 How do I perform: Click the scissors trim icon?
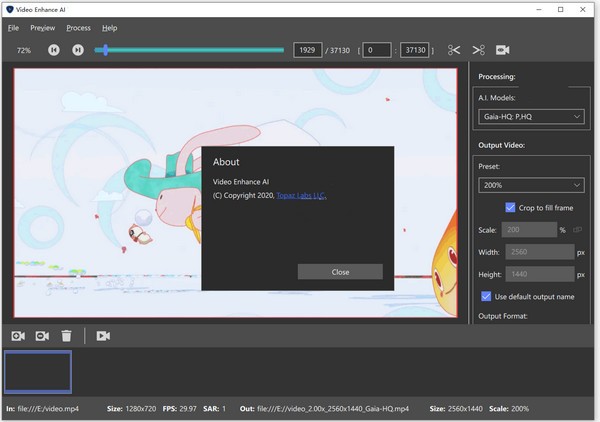[455, 50]
